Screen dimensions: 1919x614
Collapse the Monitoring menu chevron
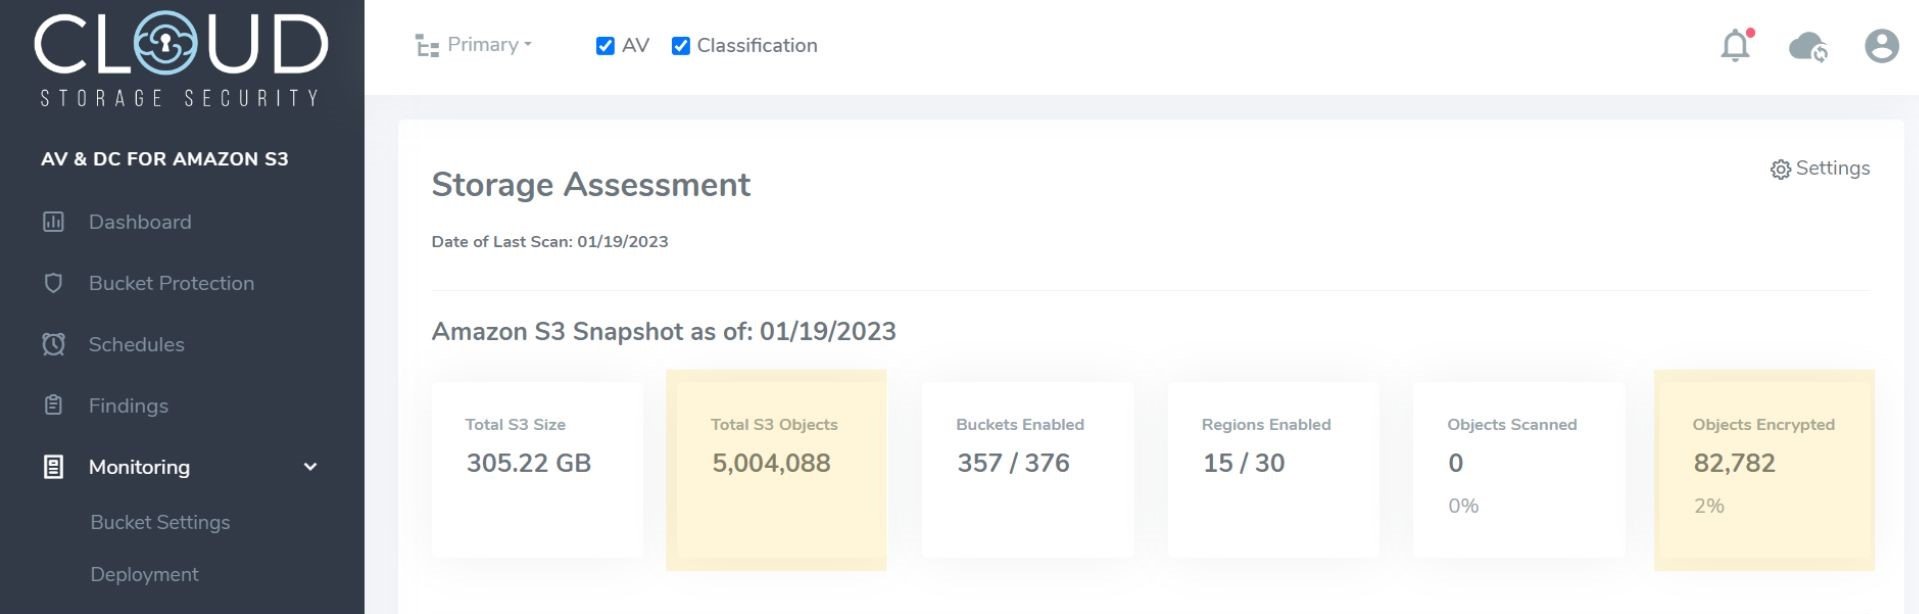tap(310, 467)
